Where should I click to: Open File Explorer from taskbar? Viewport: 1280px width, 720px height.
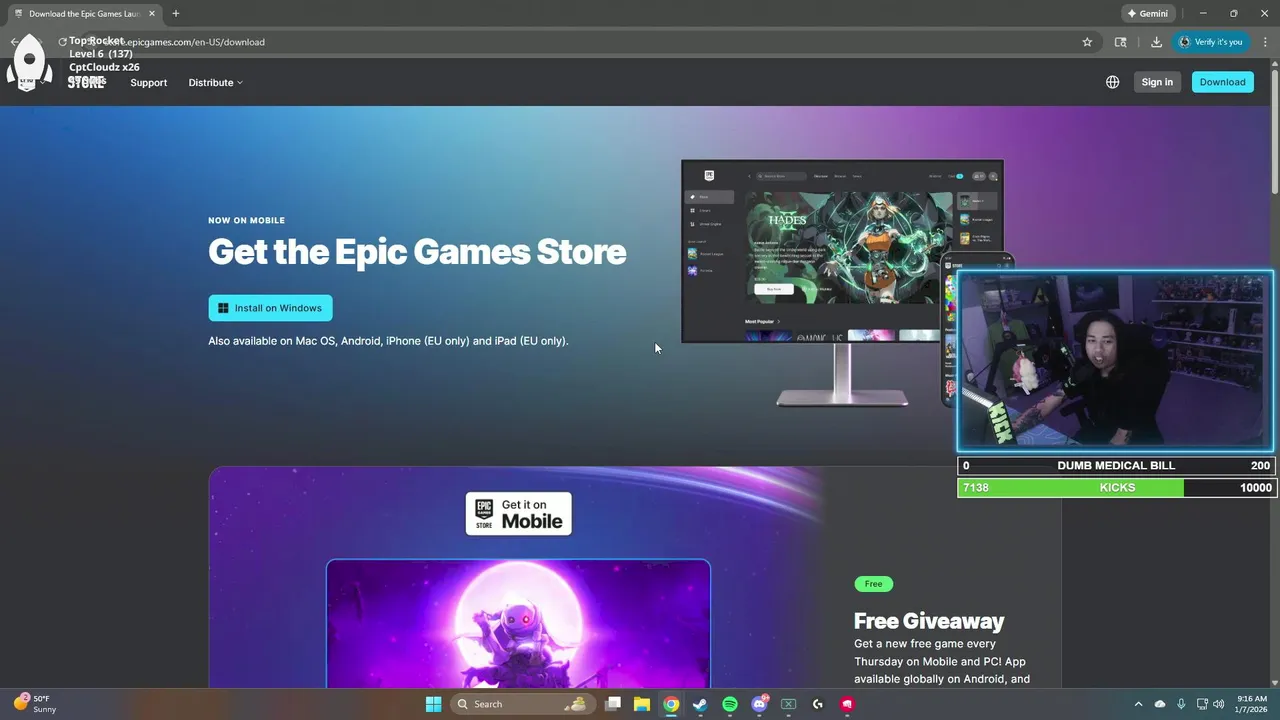(x=642, y=704)
